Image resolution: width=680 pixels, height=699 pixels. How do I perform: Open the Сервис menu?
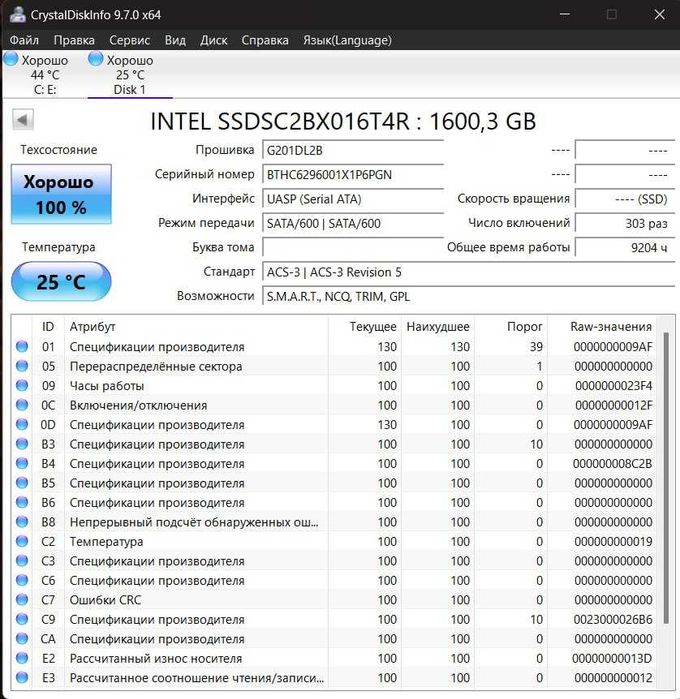(x=129, y=40)
